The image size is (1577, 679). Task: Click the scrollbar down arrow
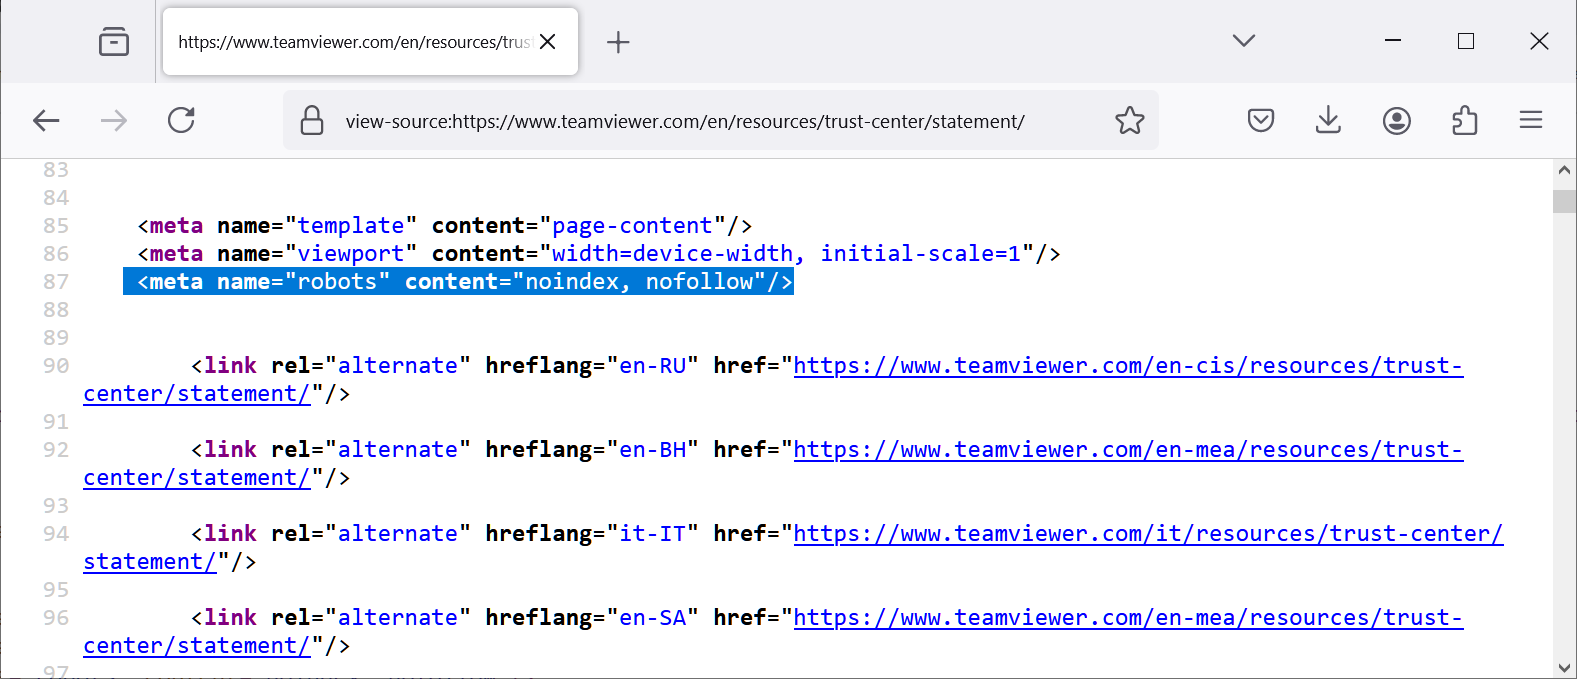[1565, 667]
